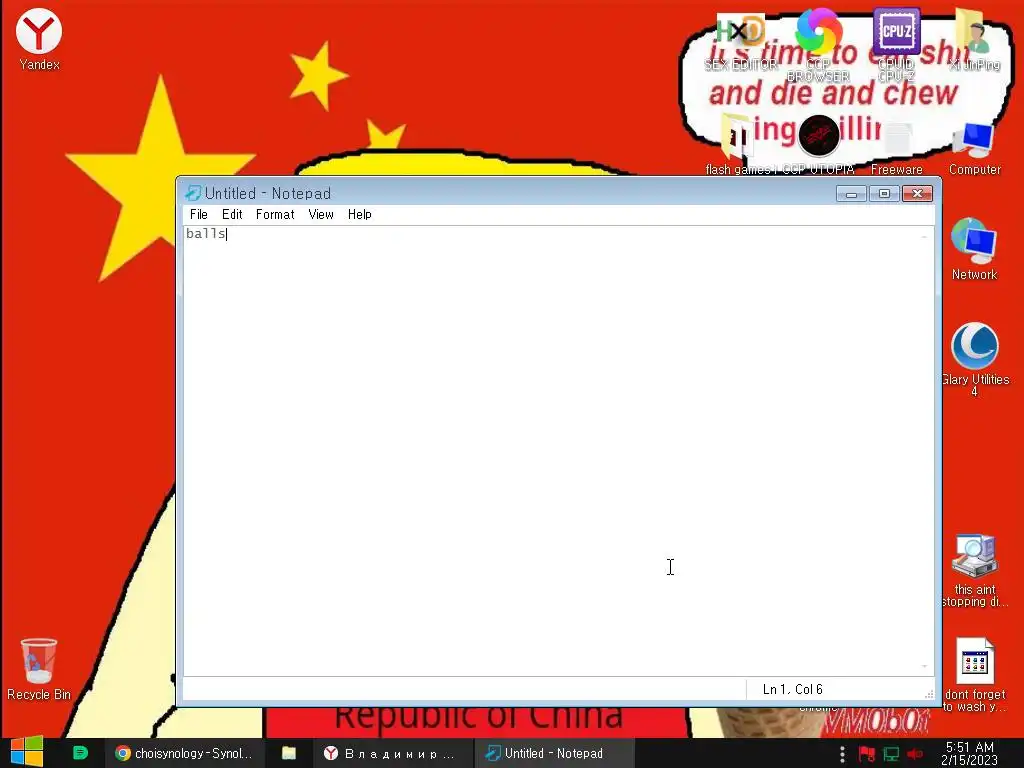1024x768 pixels.
Task: Open the 'dont forget to wash y...' file icon
Action: pos(974,675)
